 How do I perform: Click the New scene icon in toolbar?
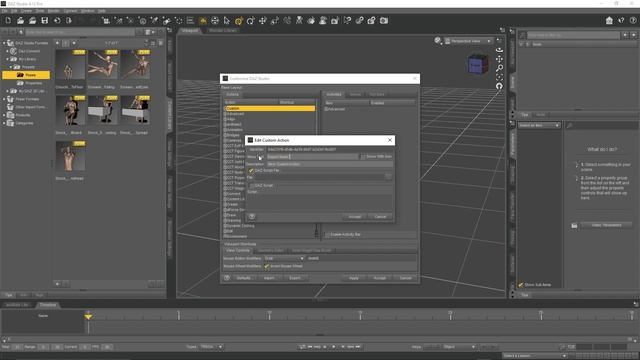click(x=8, y=20)
